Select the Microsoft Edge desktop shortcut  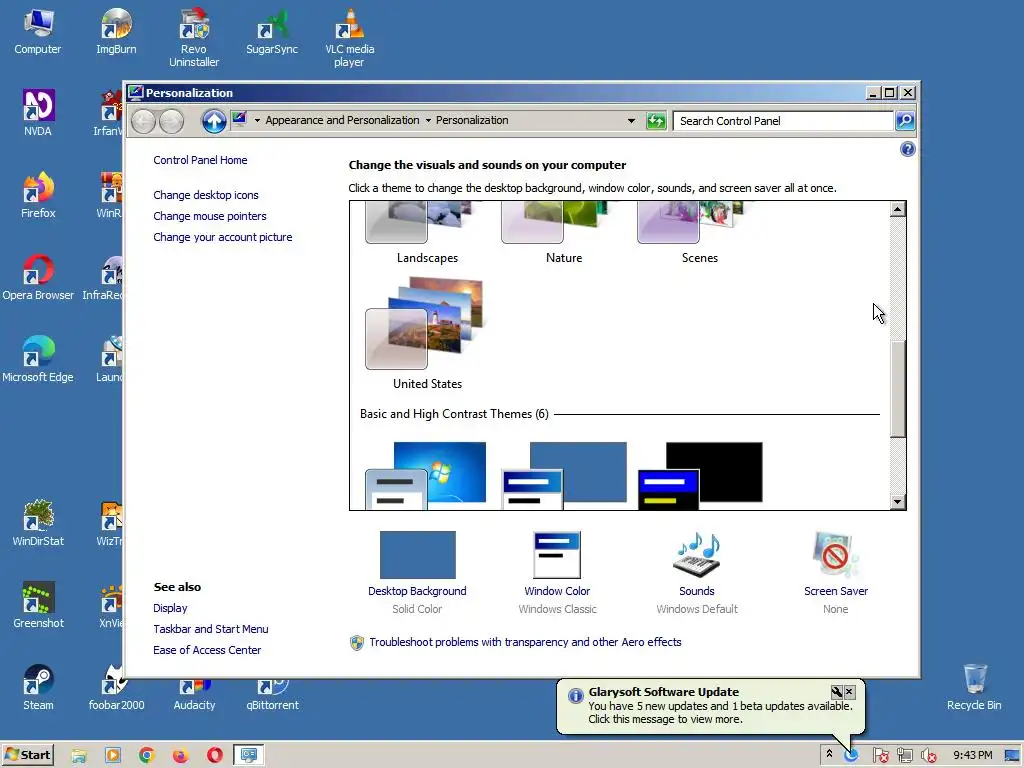[38, 359]
